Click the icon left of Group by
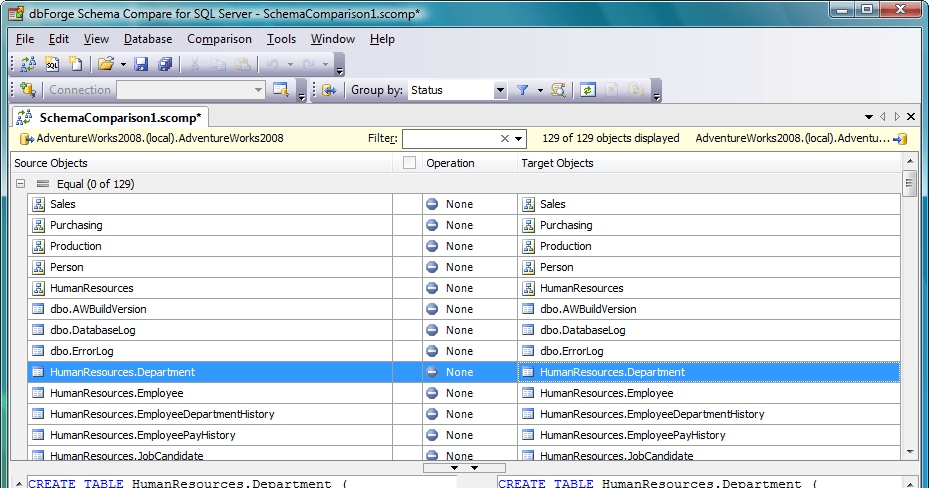The width and height of the screenshot is (929, 488). pos(329,90)
